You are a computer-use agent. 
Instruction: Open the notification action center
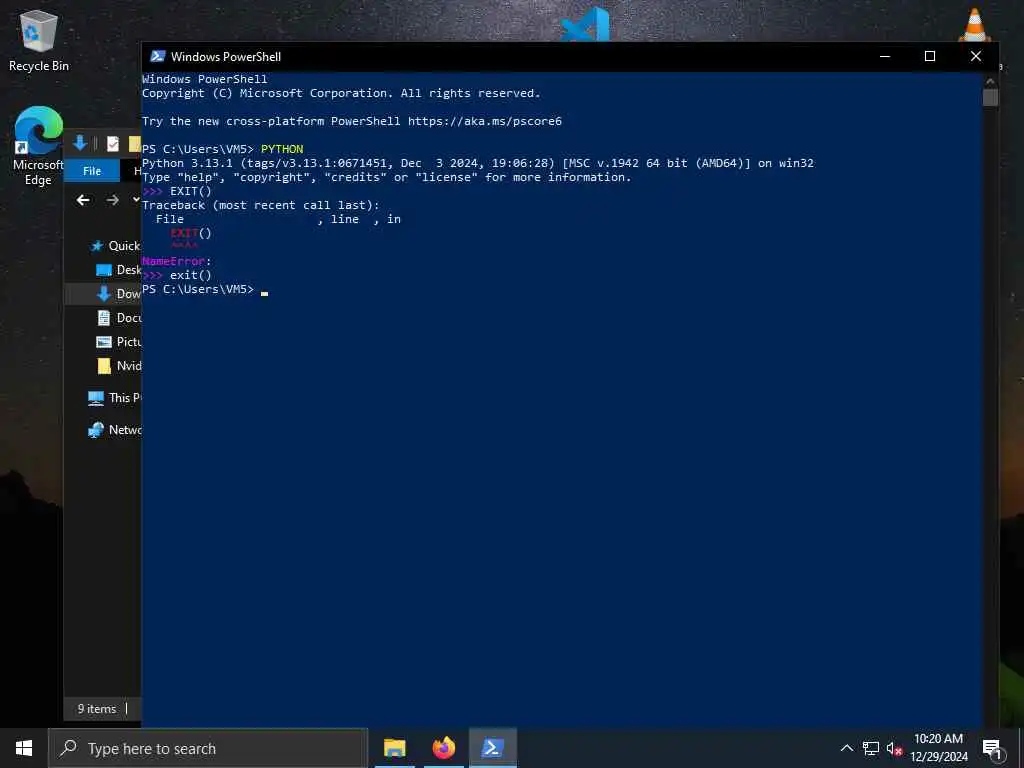coord(991,748)
